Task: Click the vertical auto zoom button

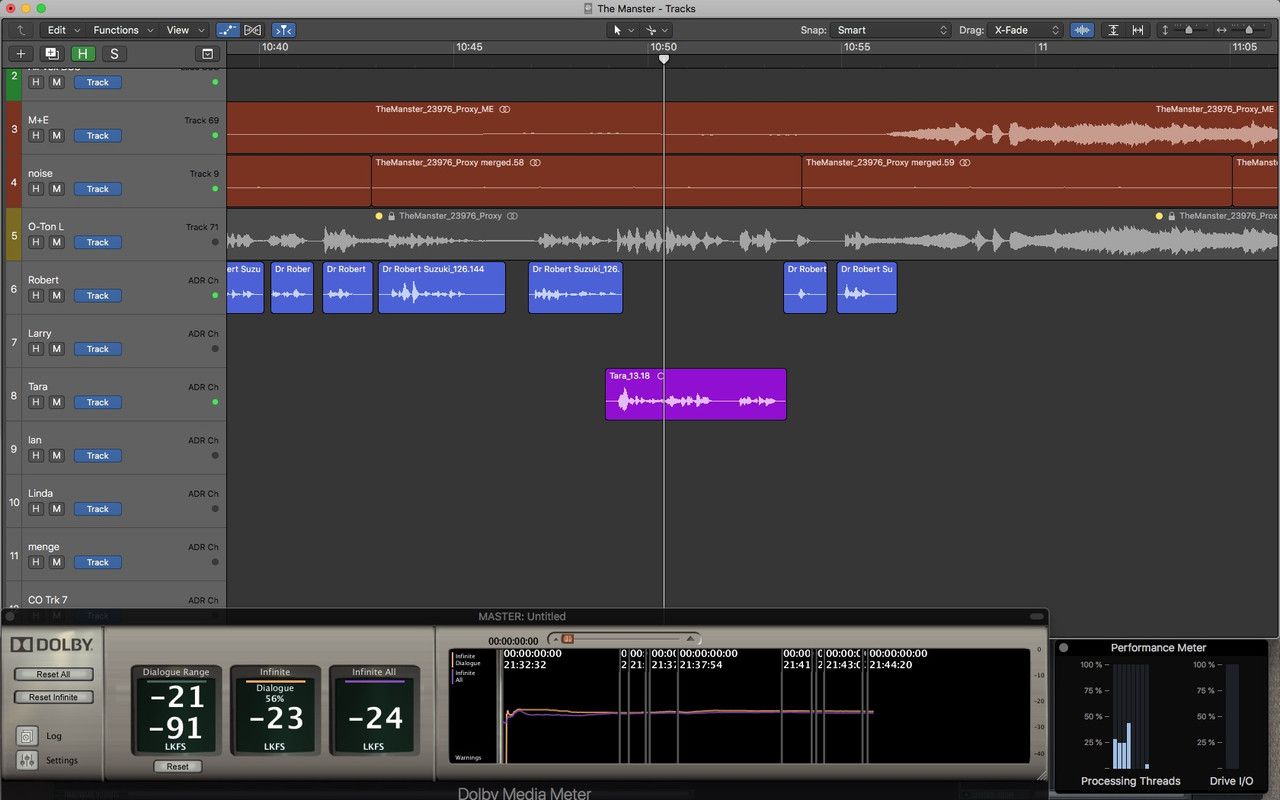Action: tap(1113, 30)
